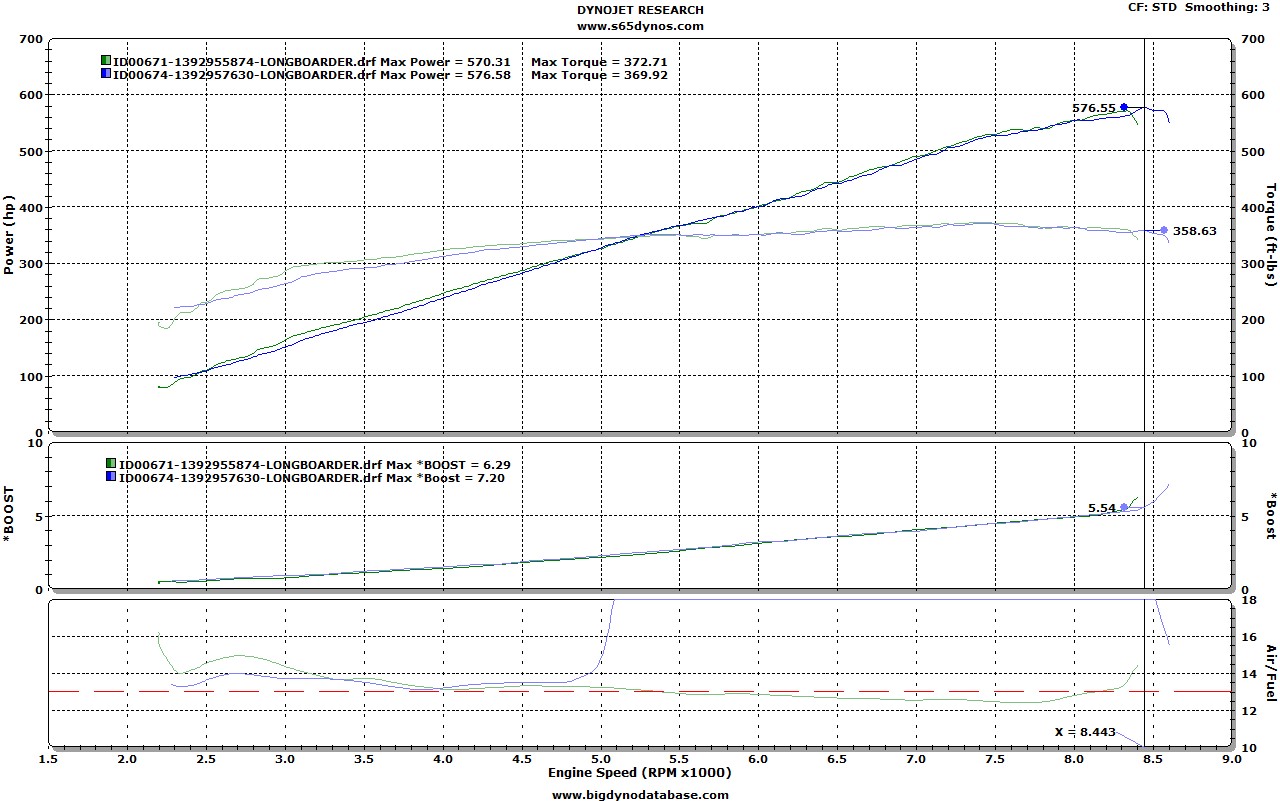Screen dimensions: 1280x801
Task: Click the CF: STD correction factor label
Action: pyautogui.click(x=1162, y=7)
